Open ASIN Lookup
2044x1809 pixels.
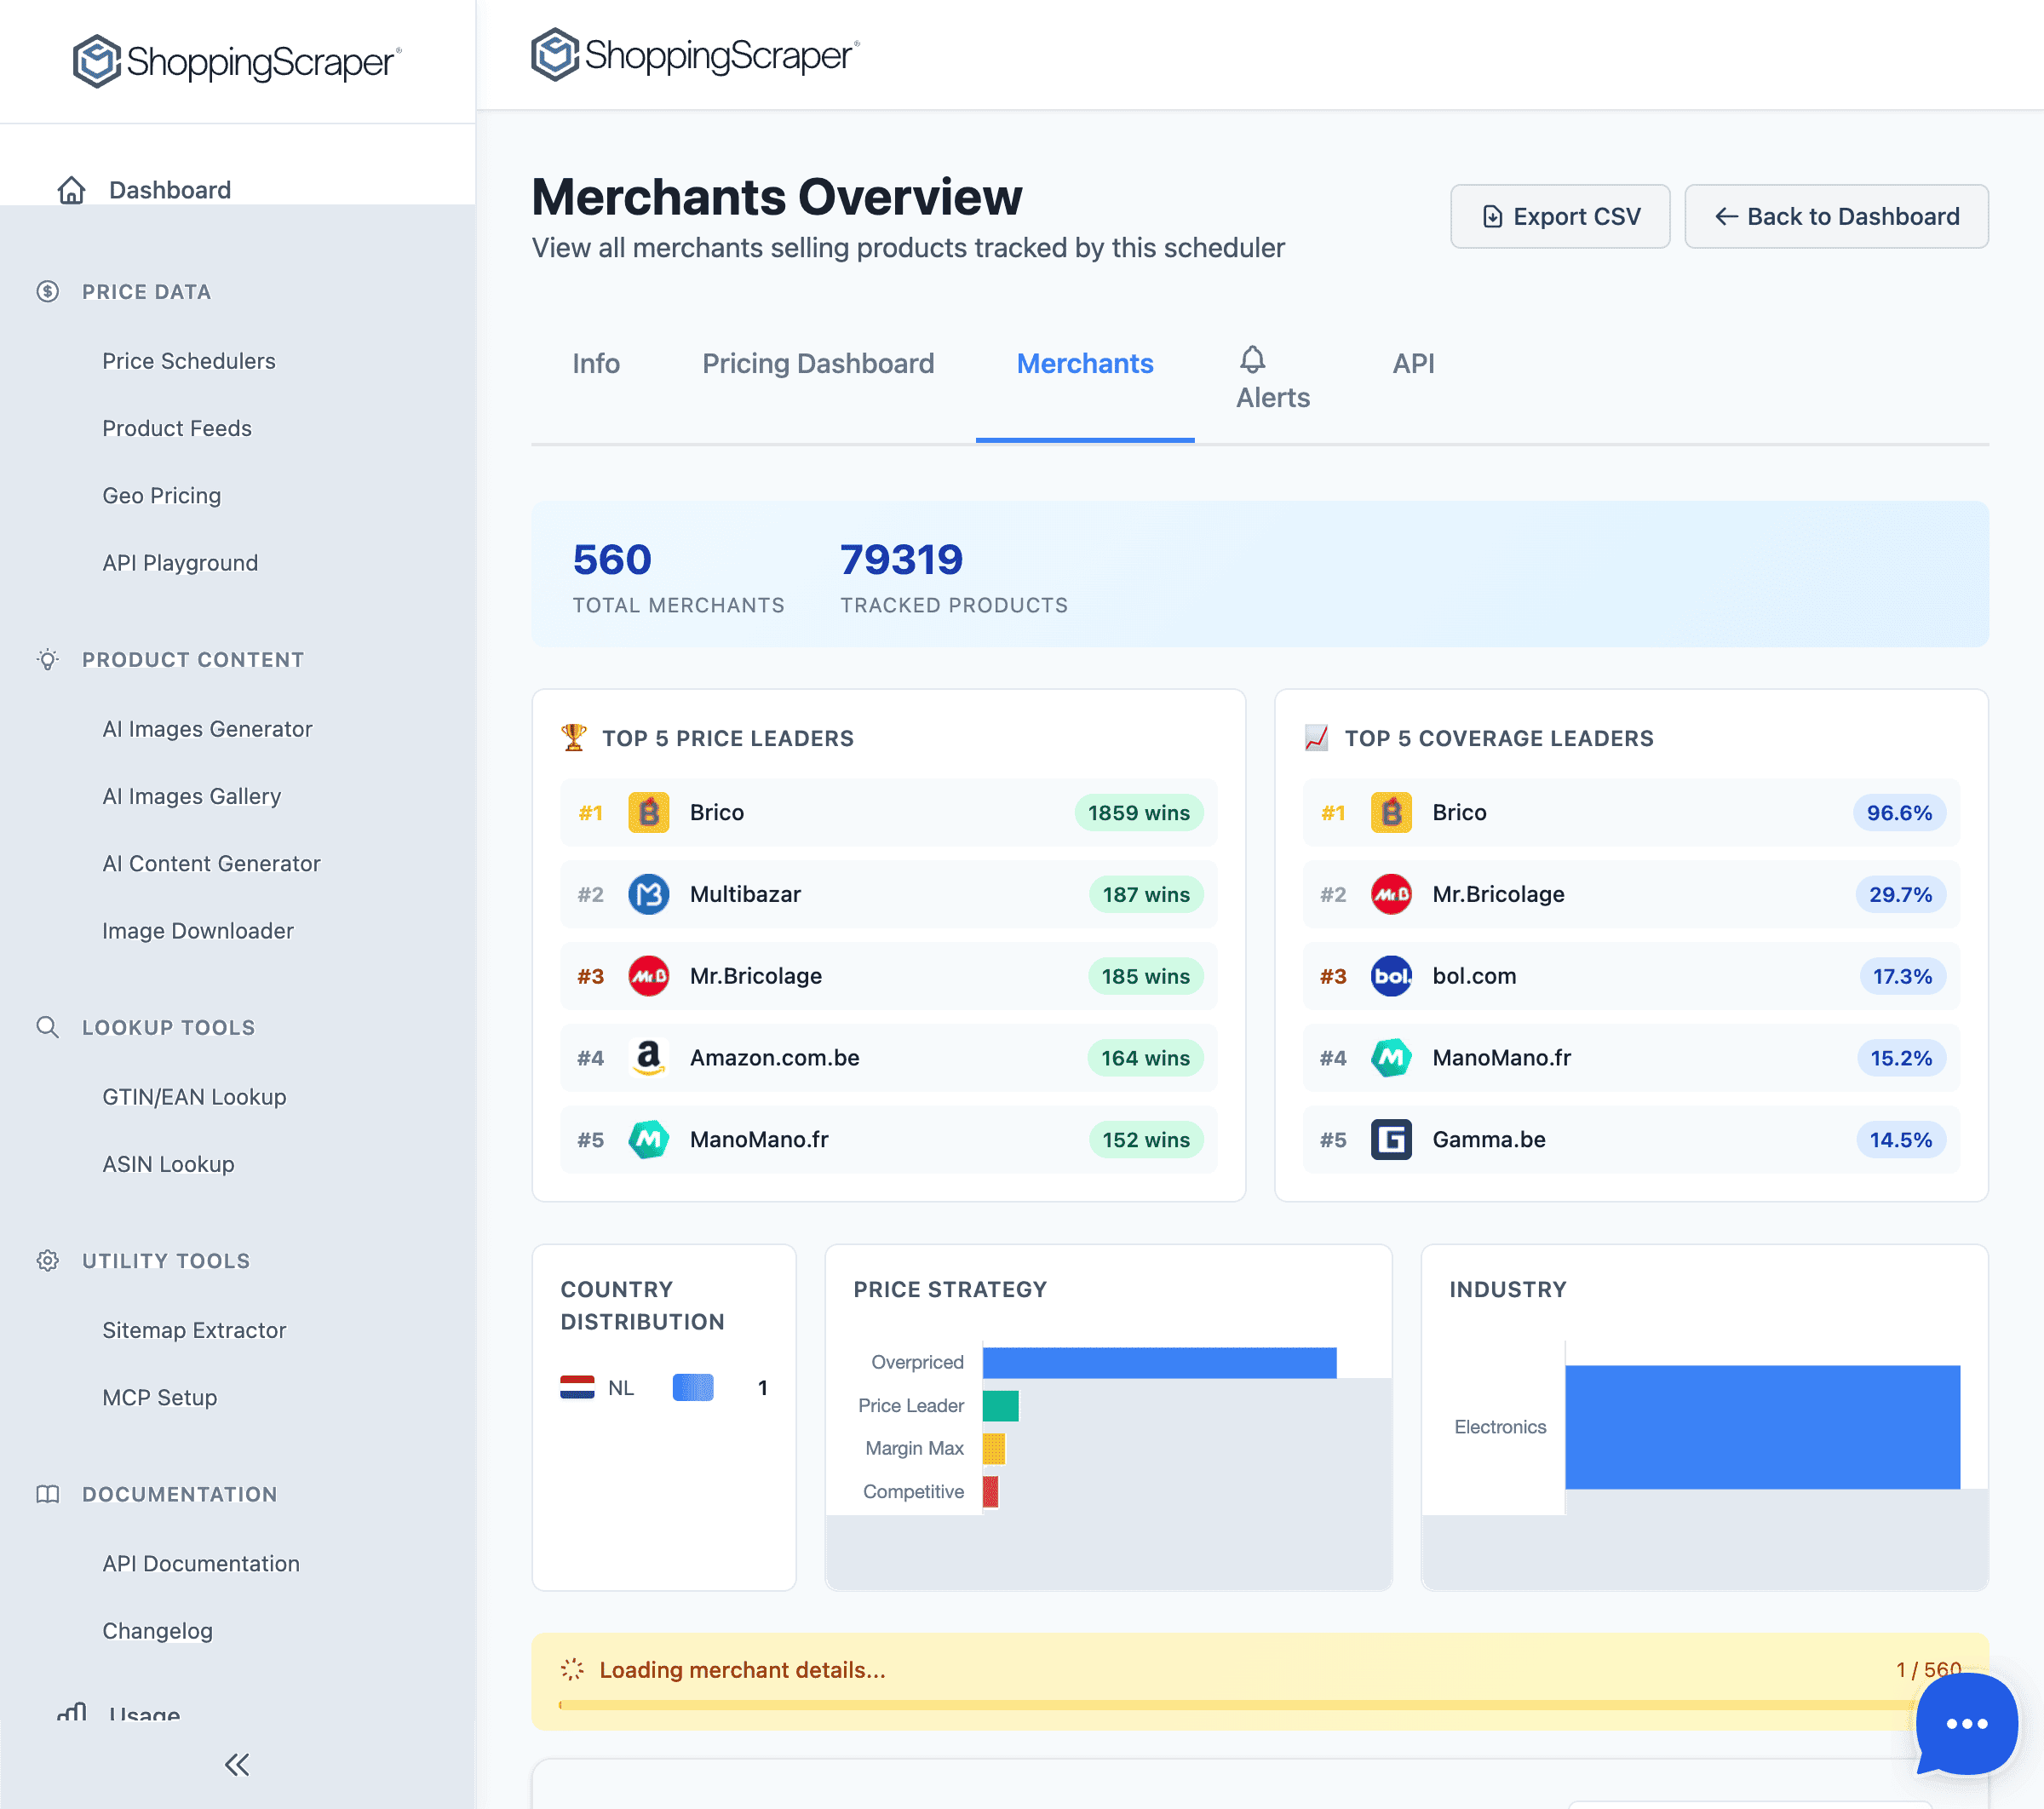tap(169, 1164)
